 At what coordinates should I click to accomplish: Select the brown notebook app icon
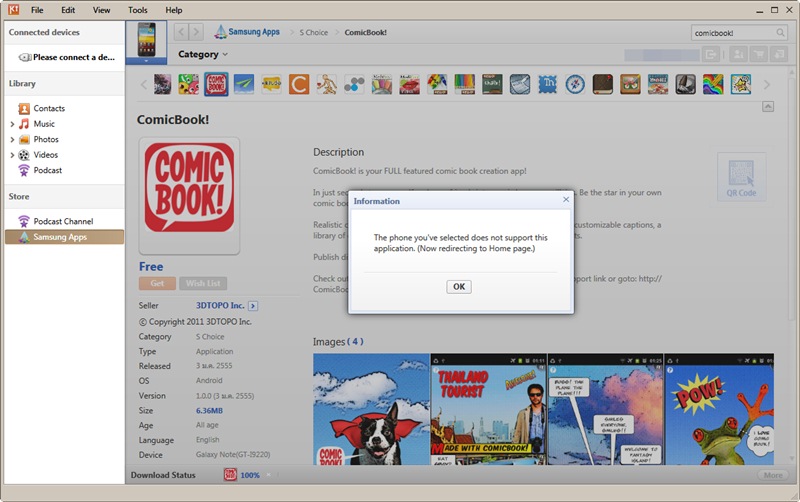point(603,84)
